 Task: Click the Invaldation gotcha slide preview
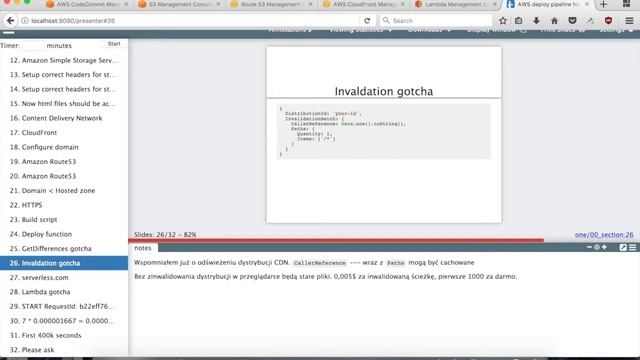[x=384, y=135]
